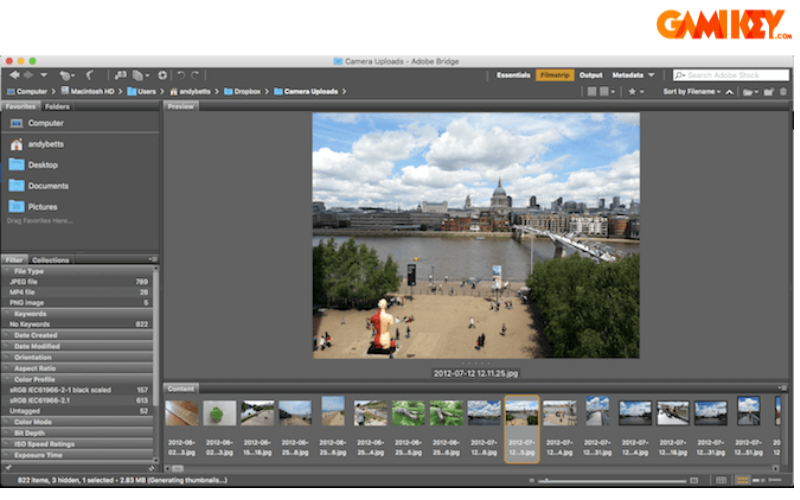The height and width of the screenshot is (500, 800).
Task: Click the Search Adobe Stock field
Action: pyautogui.click(x=731, y=75)
